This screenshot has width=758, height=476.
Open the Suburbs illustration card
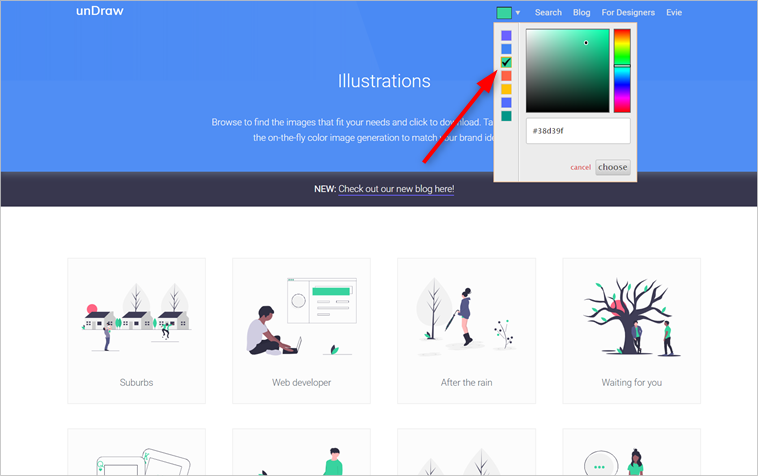click(x=136, y=330)
